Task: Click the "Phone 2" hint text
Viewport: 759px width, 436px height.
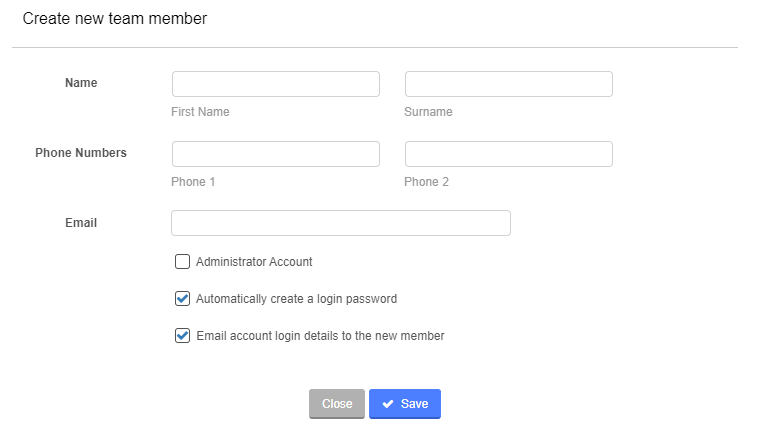Action: tap(426, 182)
